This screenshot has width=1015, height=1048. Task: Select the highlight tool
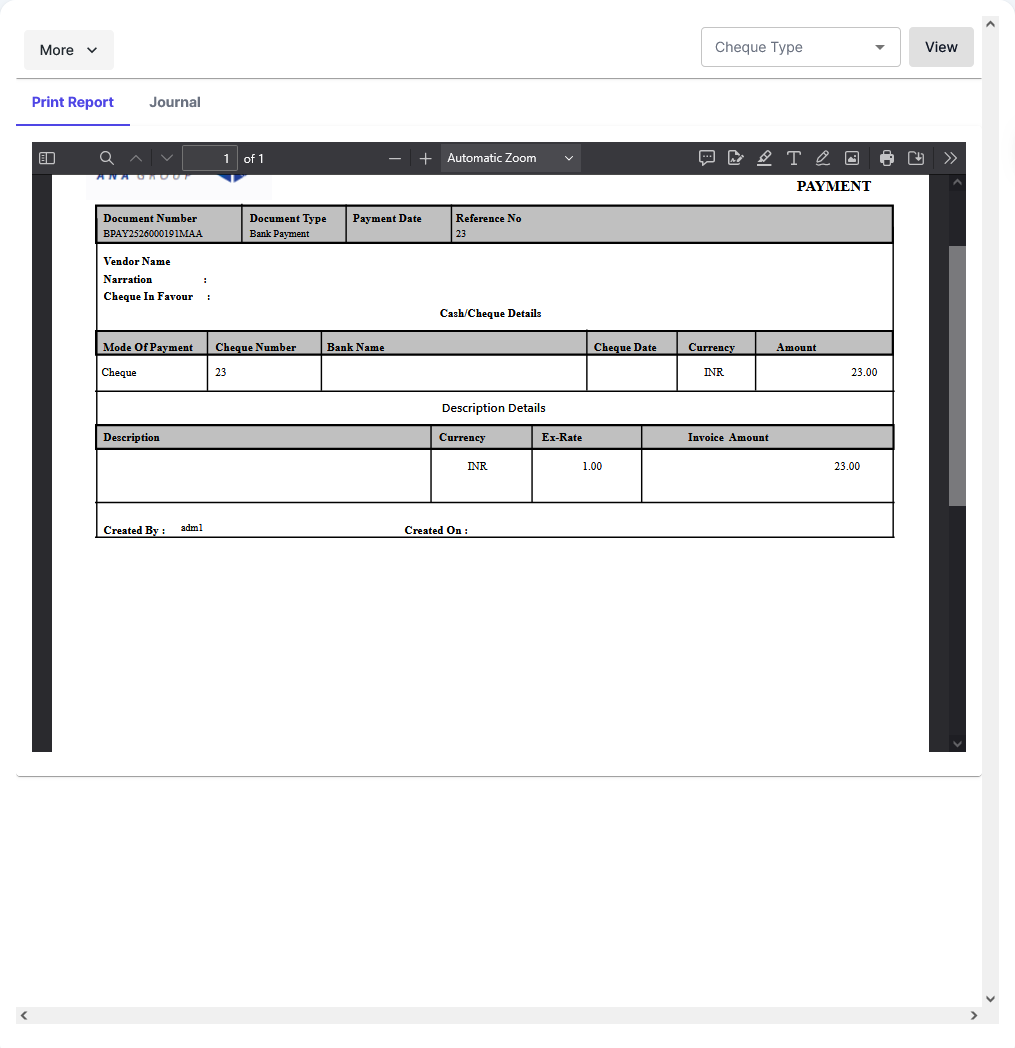pos(764,158)
